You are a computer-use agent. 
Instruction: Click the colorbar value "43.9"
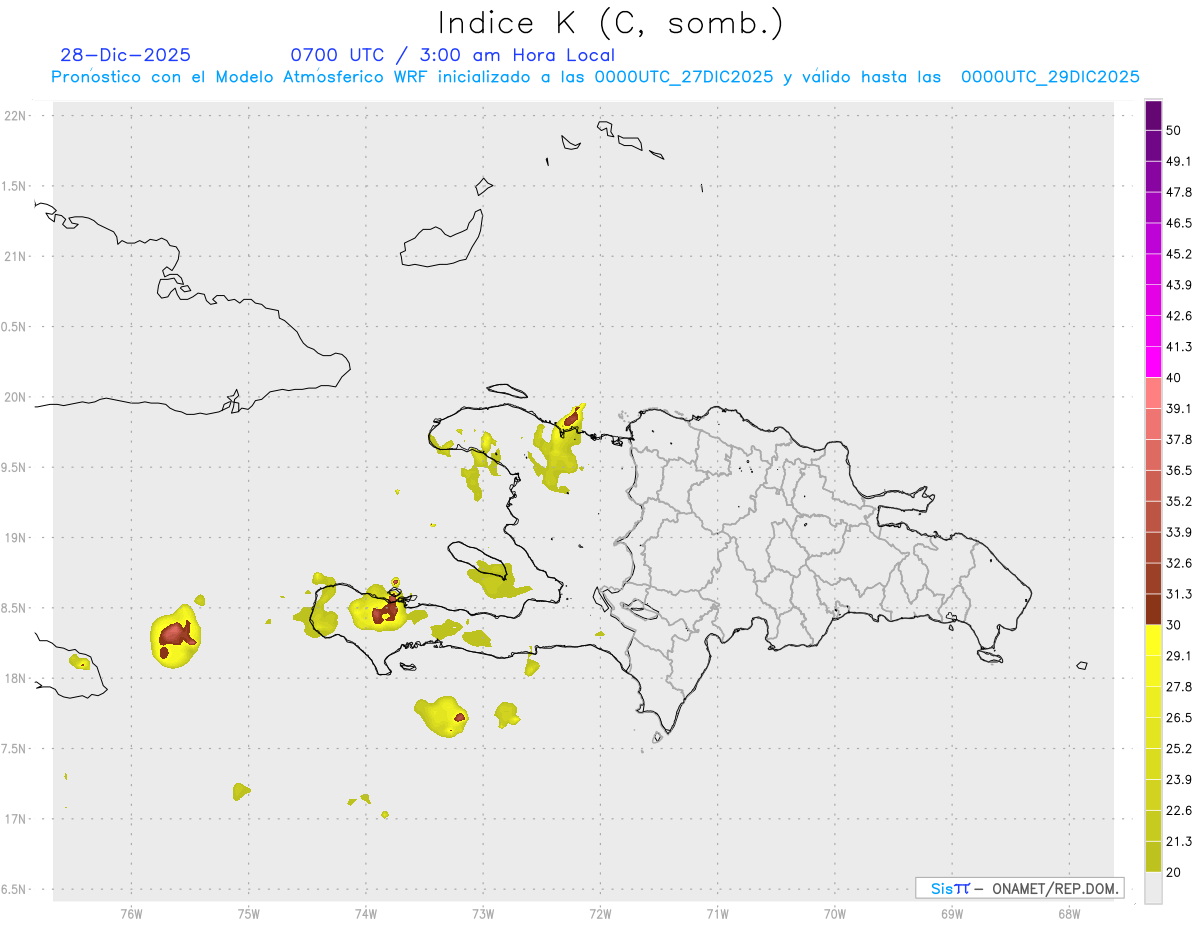[1178, 285]
